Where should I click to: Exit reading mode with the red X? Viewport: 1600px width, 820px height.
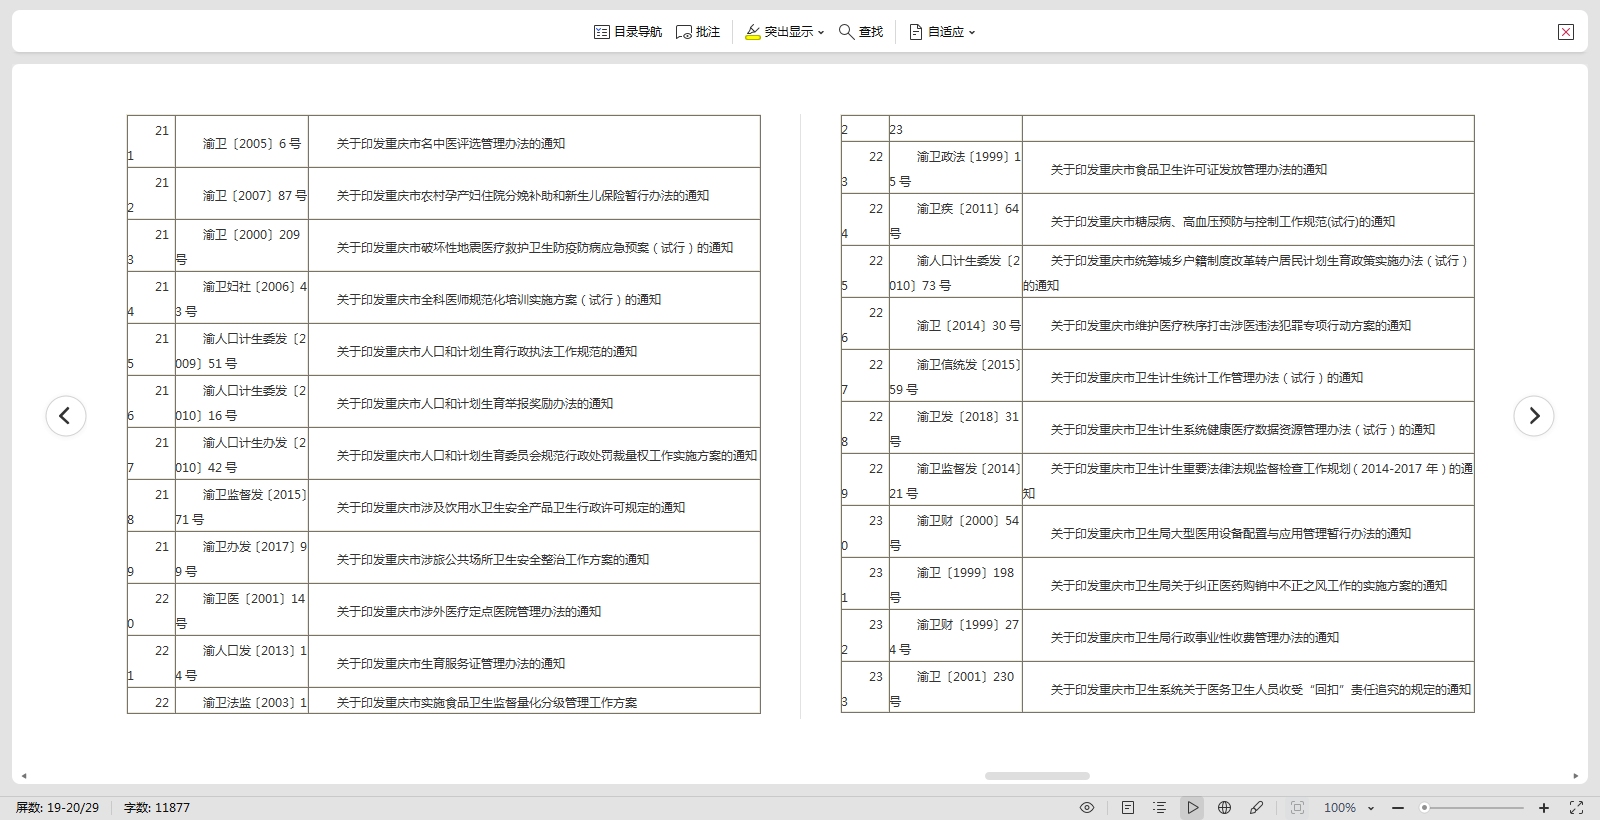click(1566, 32)
